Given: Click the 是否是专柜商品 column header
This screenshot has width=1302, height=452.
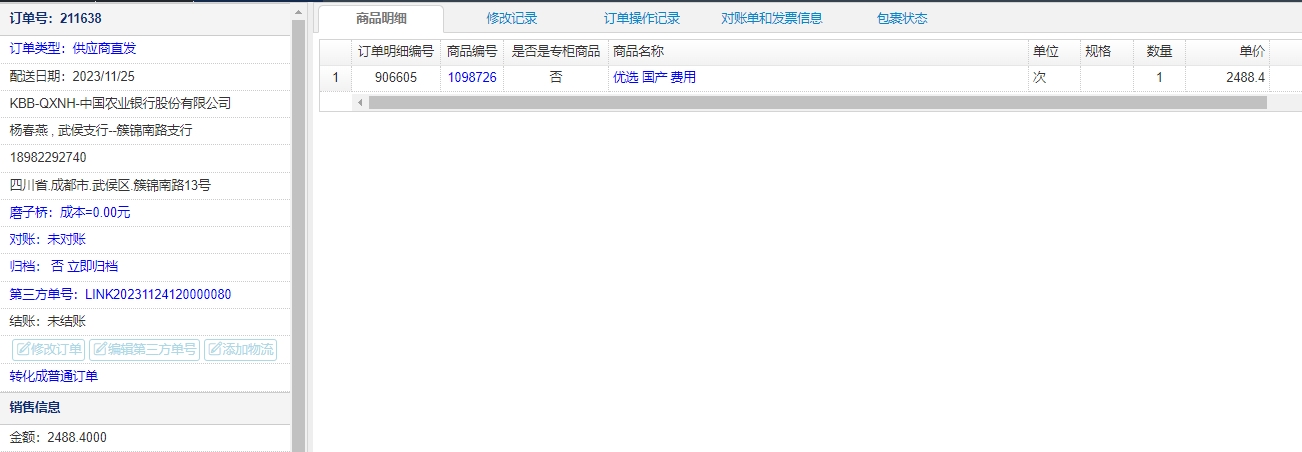Looking at the screenshot, I should 556,51.
